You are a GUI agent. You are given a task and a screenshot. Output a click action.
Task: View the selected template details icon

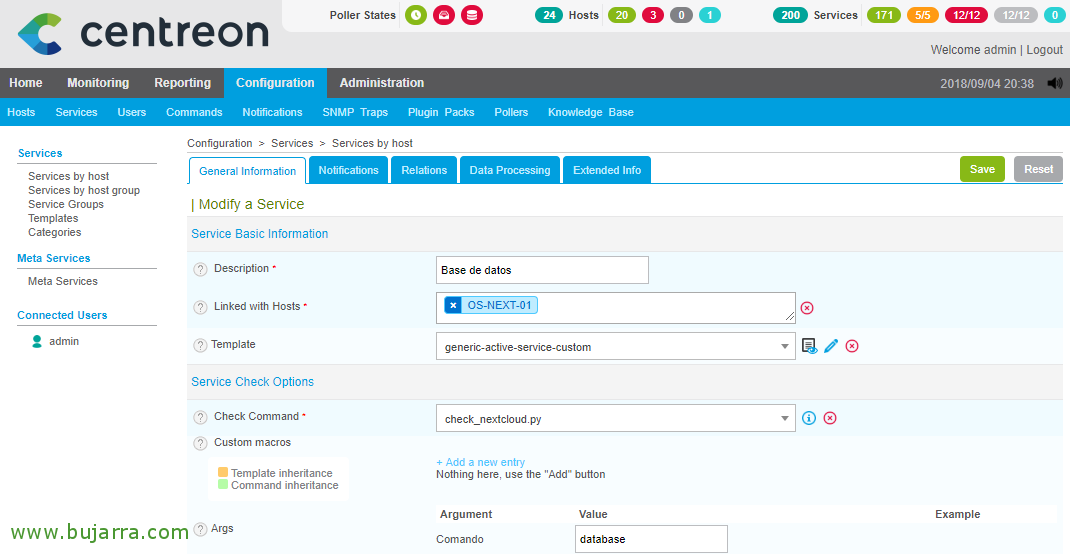point(809,346)
